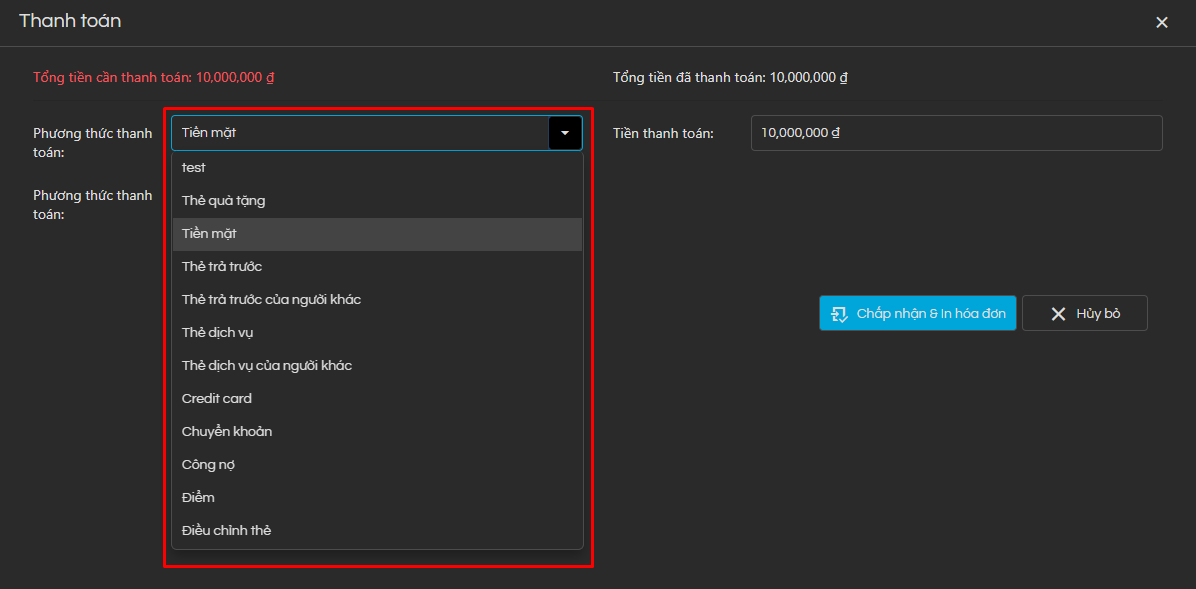The width and height of the screenshot is (1196, 589).
Task: Open the Tiền mặt payment method combo box
Action: (360, 133)
